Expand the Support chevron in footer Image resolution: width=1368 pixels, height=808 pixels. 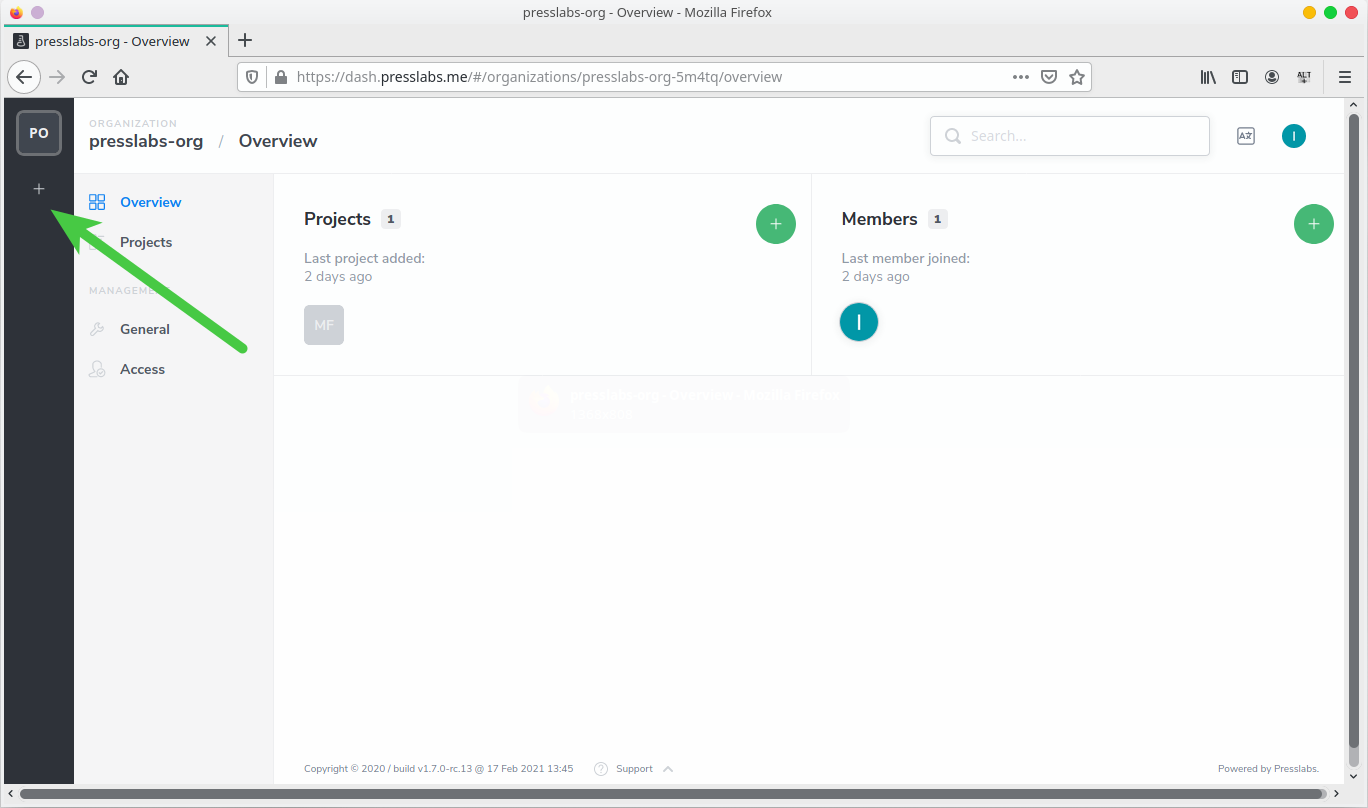click(x=668, y=769)
